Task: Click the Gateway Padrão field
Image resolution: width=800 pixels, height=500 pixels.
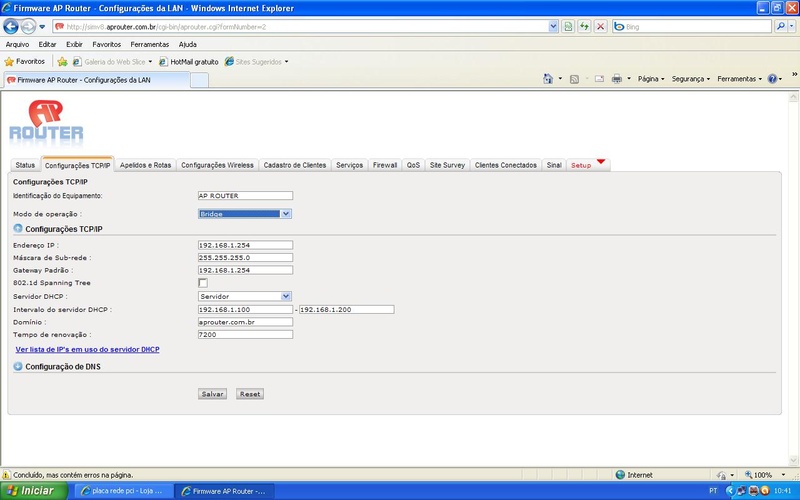Action: point(245,270)
